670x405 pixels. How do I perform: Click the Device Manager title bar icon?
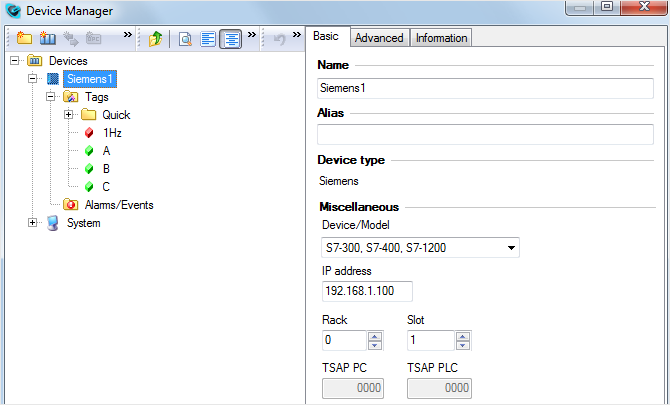coord(14,11)
